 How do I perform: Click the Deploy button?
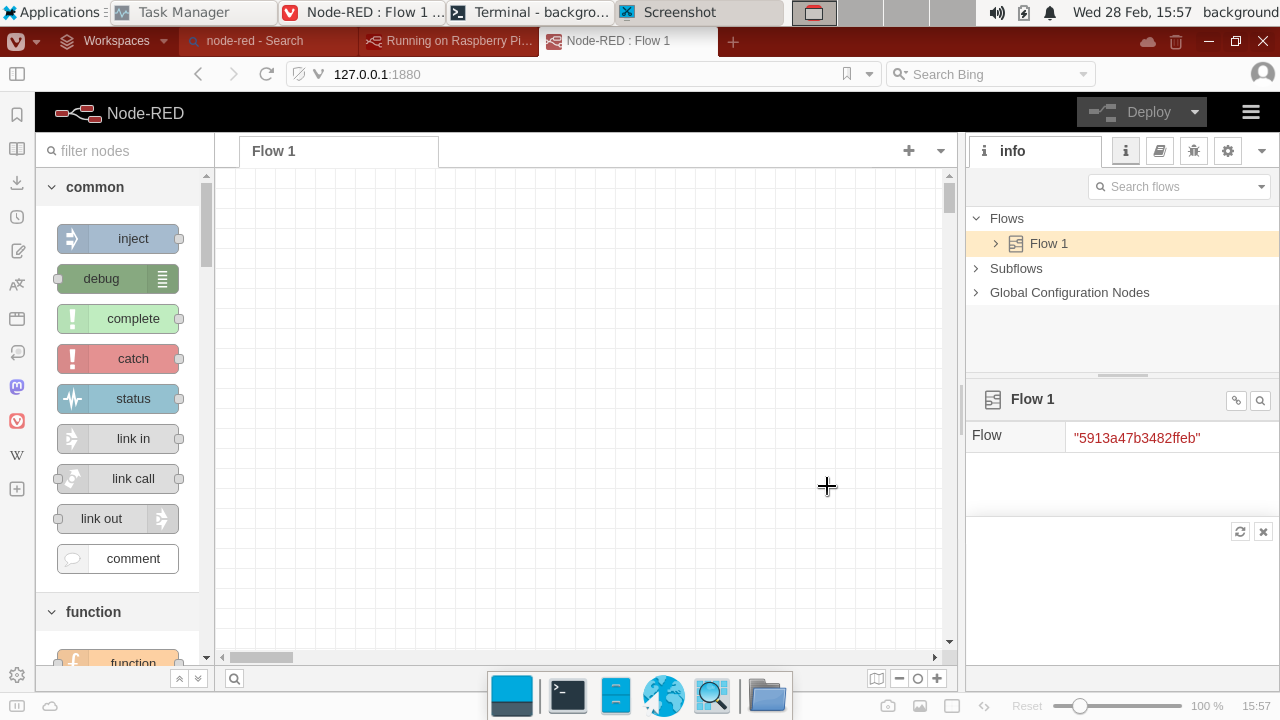coord(1140,112)
